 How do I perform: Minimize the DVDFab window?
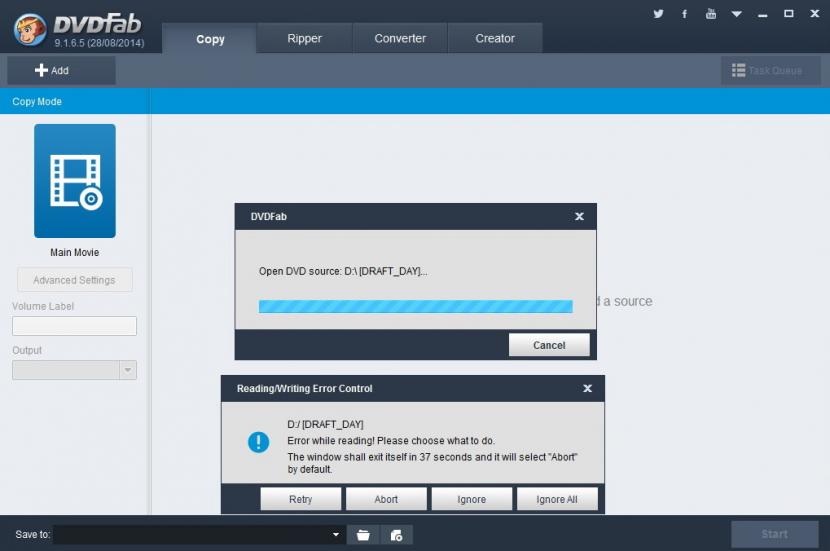pos(762,14)
